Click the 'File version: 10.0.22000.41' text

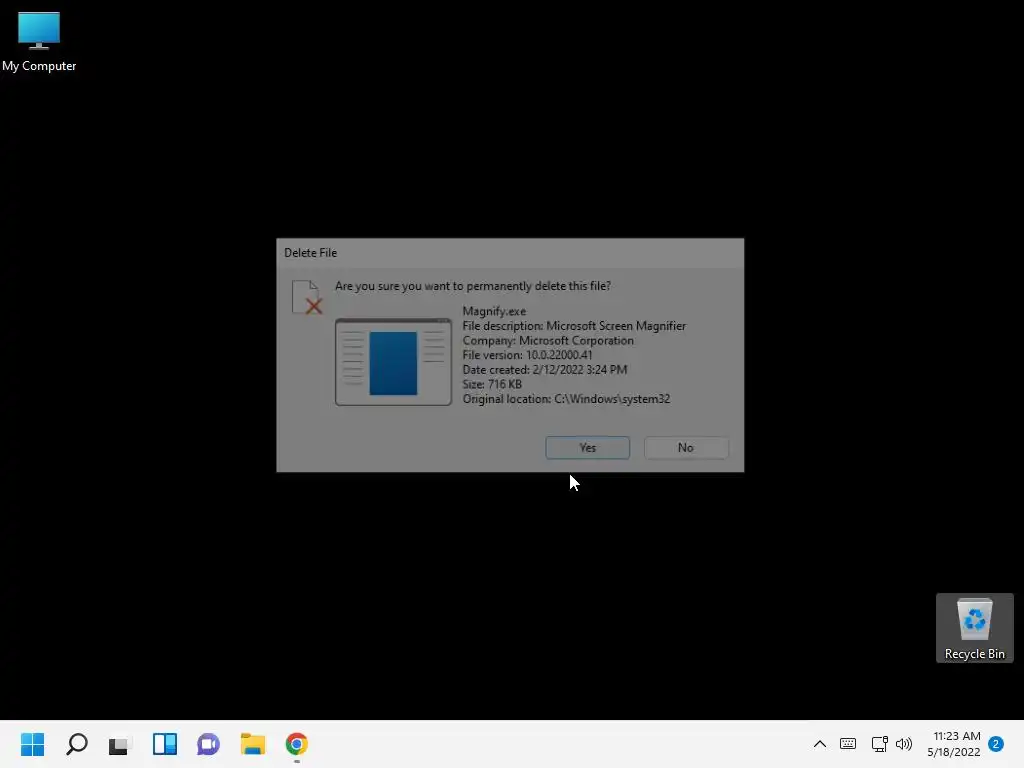click(x=527, y=355)
